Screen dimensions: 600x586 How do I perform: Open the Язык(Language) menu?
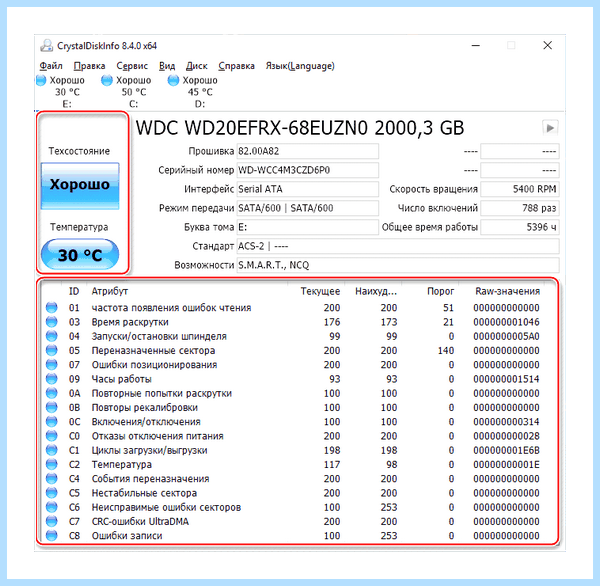click(300, 66)
